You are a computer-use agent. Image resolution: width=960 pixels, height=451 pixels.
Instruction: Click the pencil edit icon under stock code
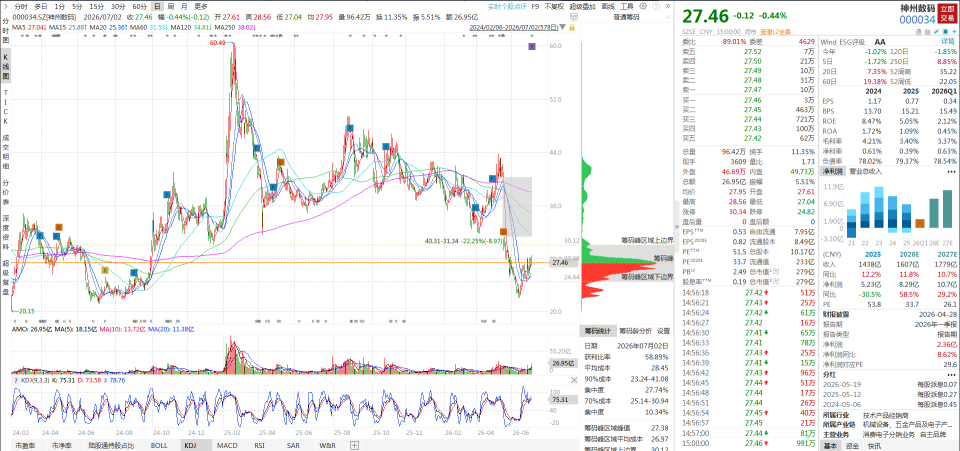click(x=937, y=31)
